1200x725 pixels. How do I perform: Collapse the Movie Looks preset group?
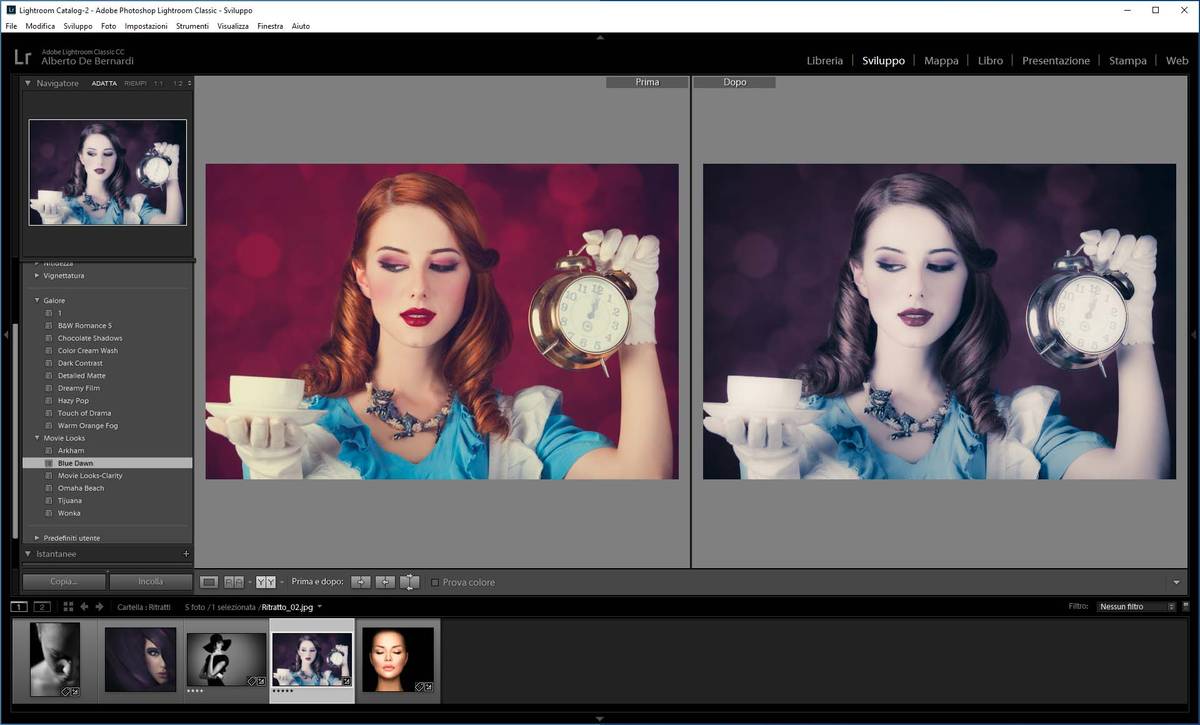tap(37, 438)
